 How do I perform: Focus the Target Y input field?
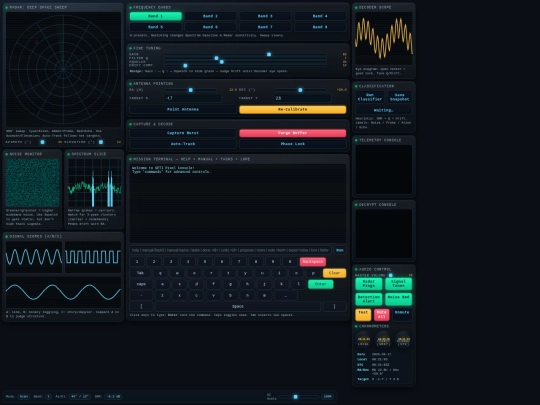tap(302, 98)
